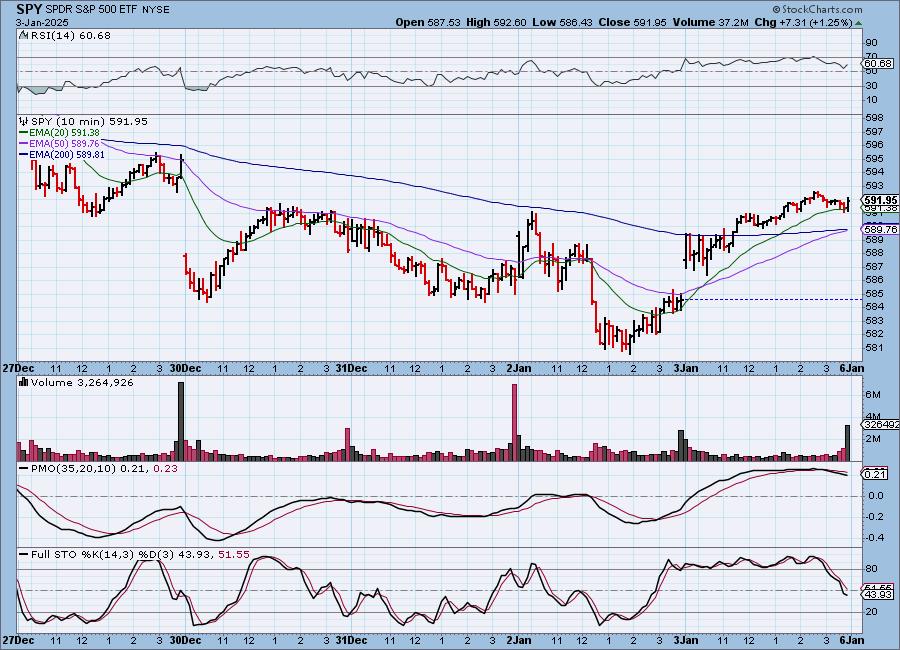
Task: Click the purple legend line of EMA(50)
Action: pos(24,144)
